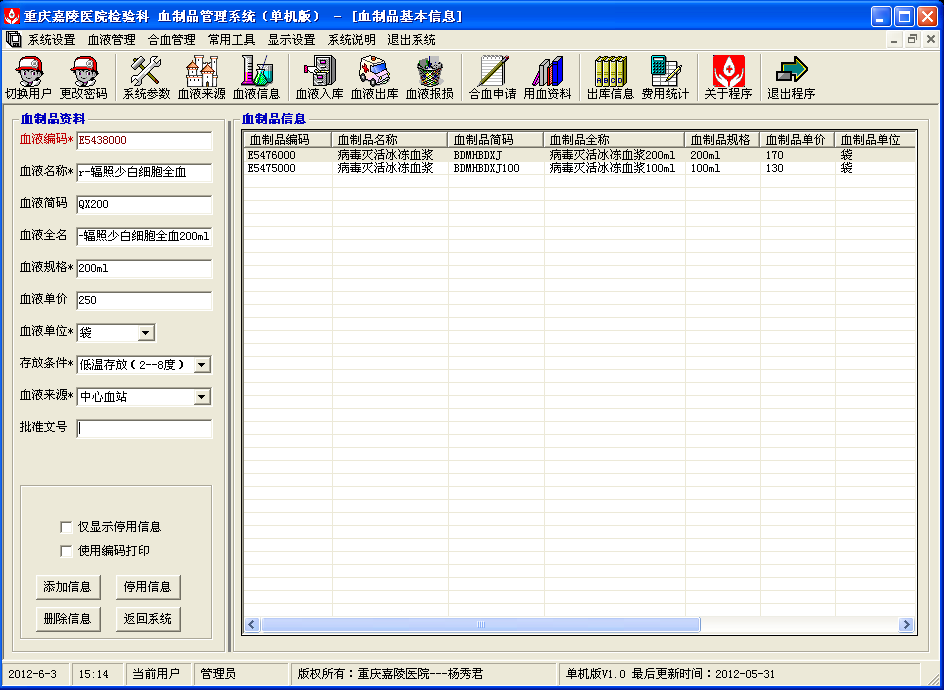Open 出库信息 binders icon

(x=610, y=78)
